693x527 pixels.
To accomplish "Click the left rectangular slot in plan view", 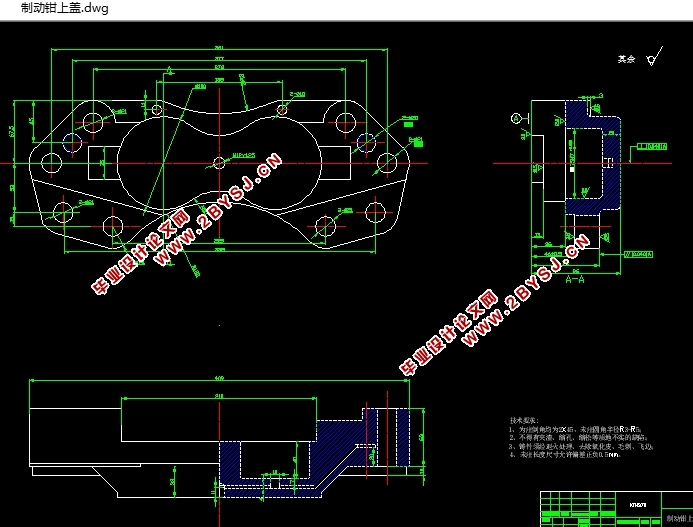I will 103,163.
